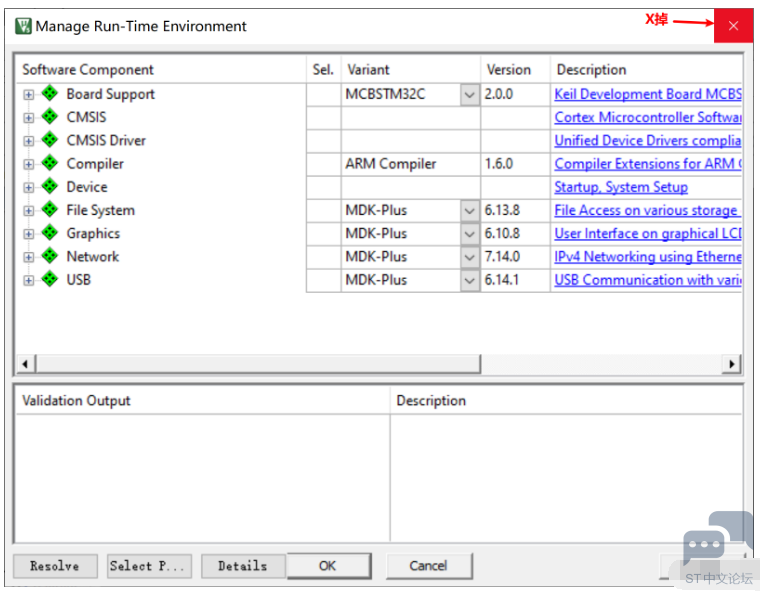Confirm with the OK button
The height and width of the screenshot is (594, 762).
point(329,566)
